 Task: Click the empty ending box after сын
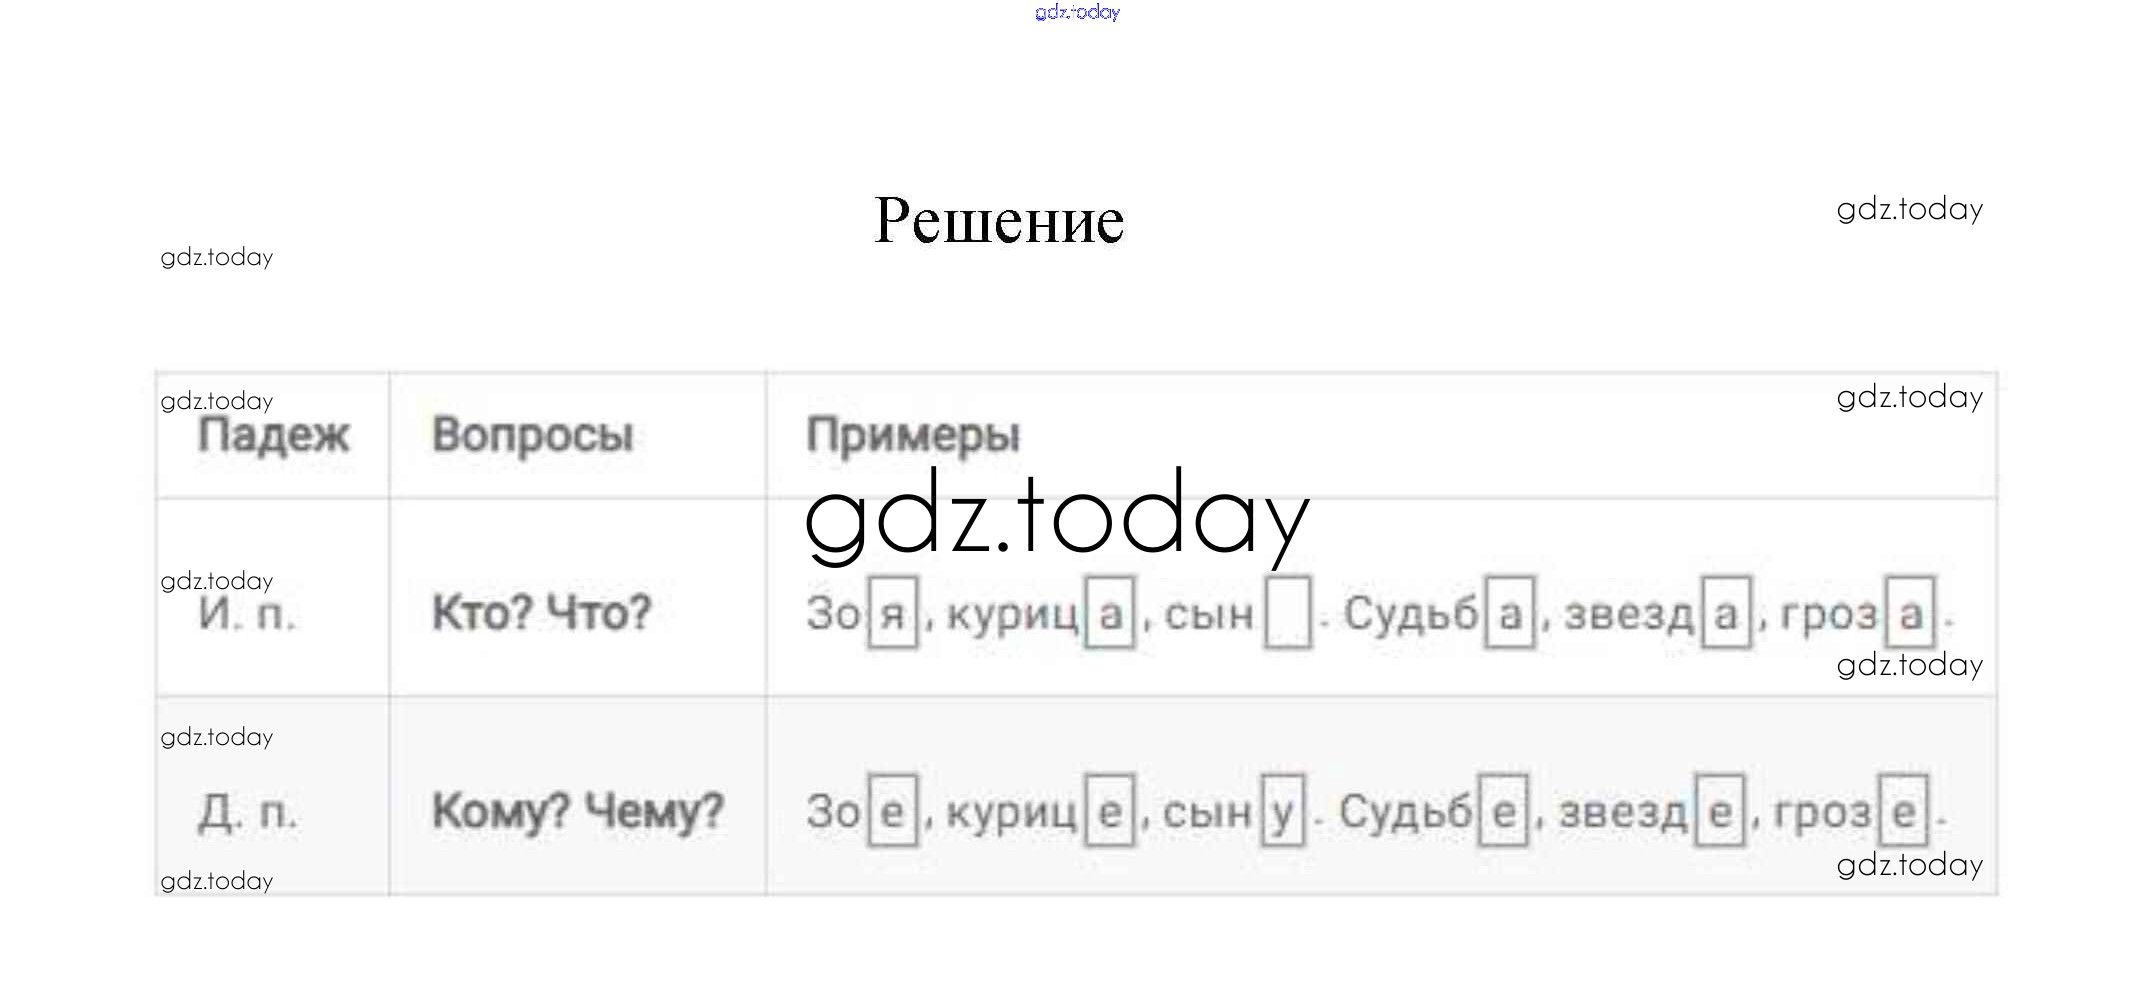pos(1288,613)
